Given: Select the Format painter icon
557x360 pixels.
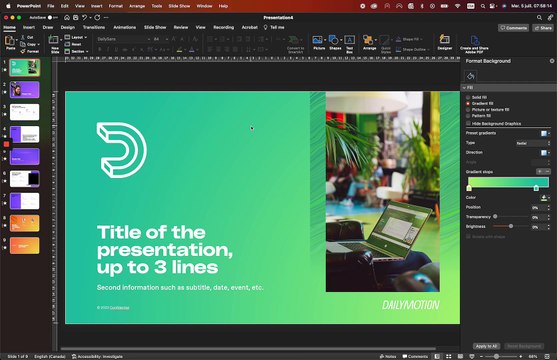Looking at the screenshot, I should tap(23, 51).
